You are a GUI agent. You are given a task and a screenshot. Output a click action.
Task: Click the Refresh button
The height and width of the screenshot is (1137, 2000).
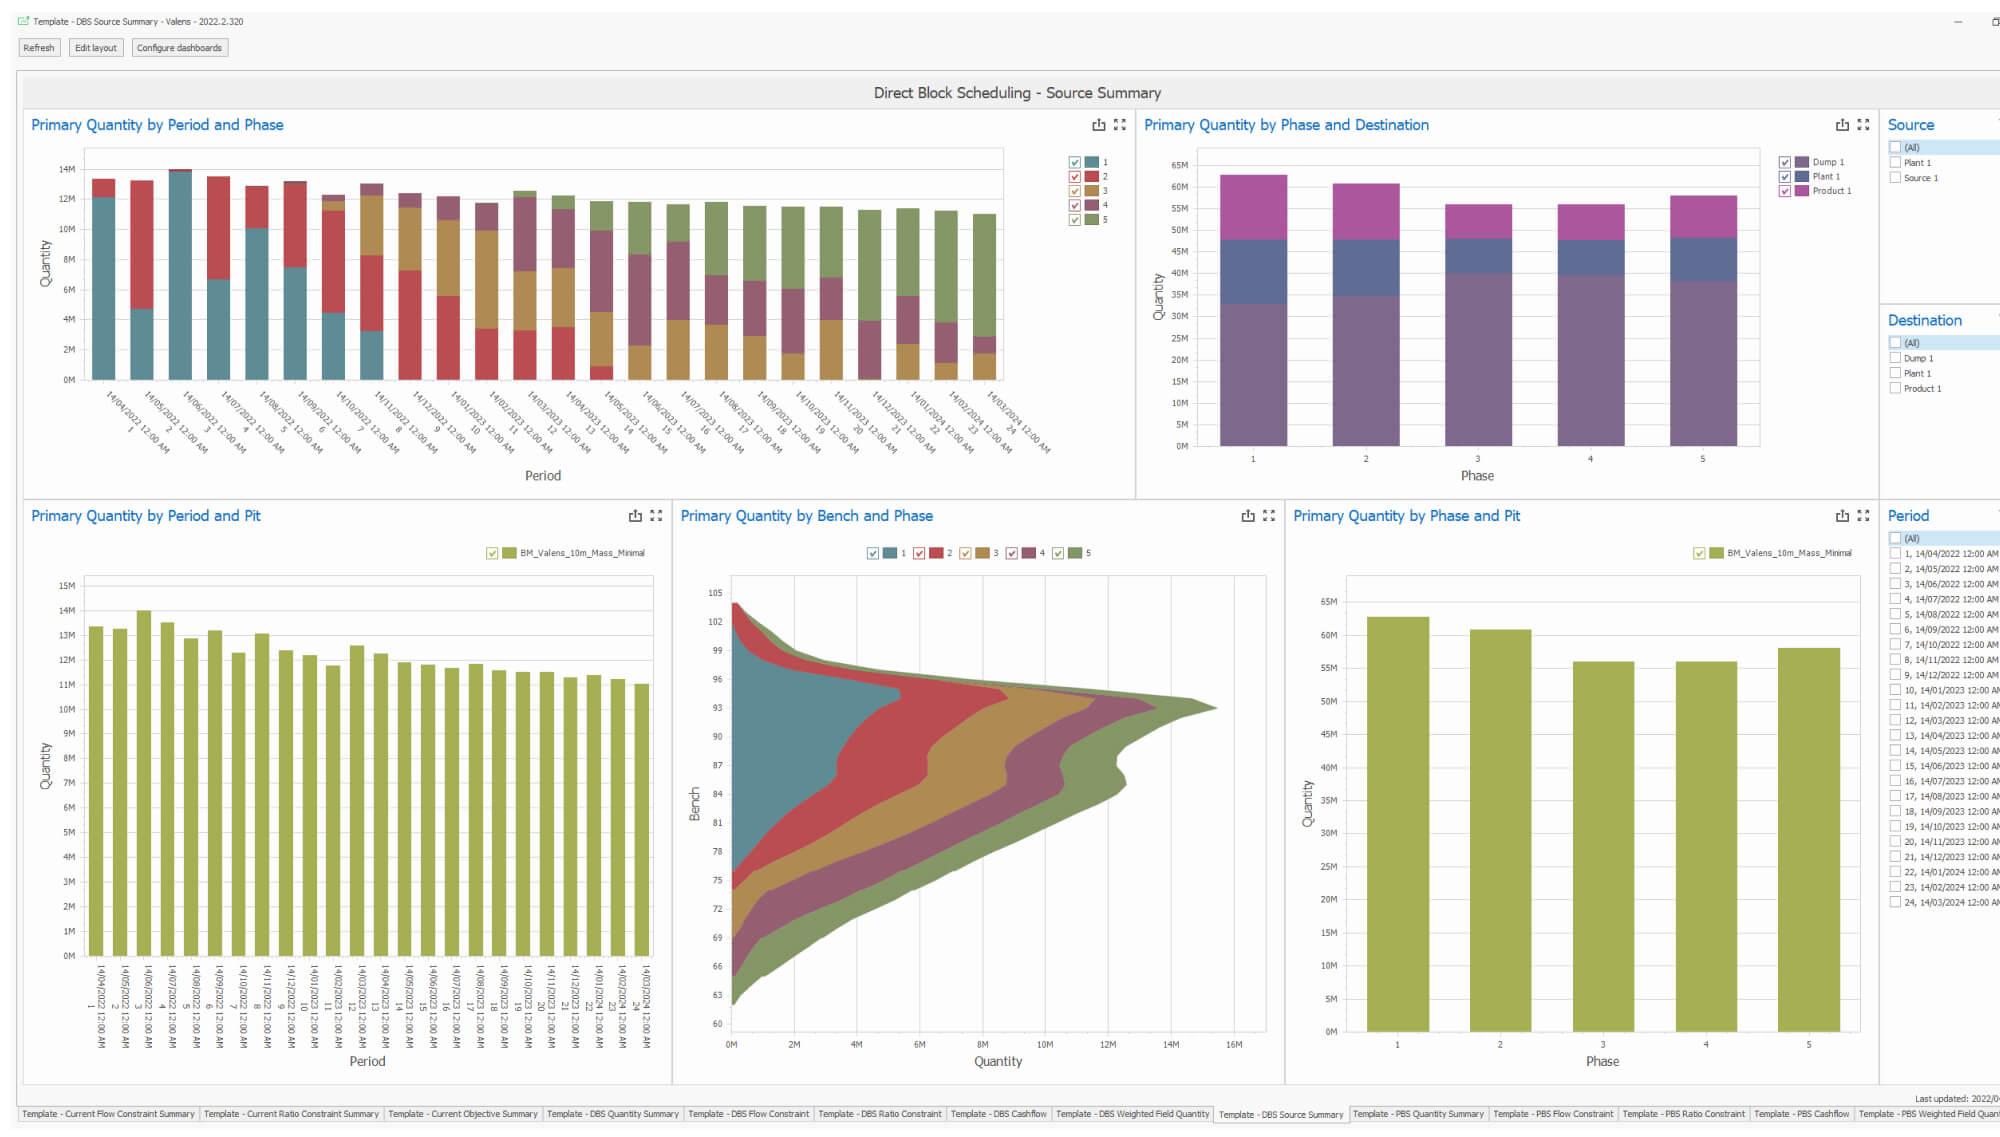coord(39,48)
